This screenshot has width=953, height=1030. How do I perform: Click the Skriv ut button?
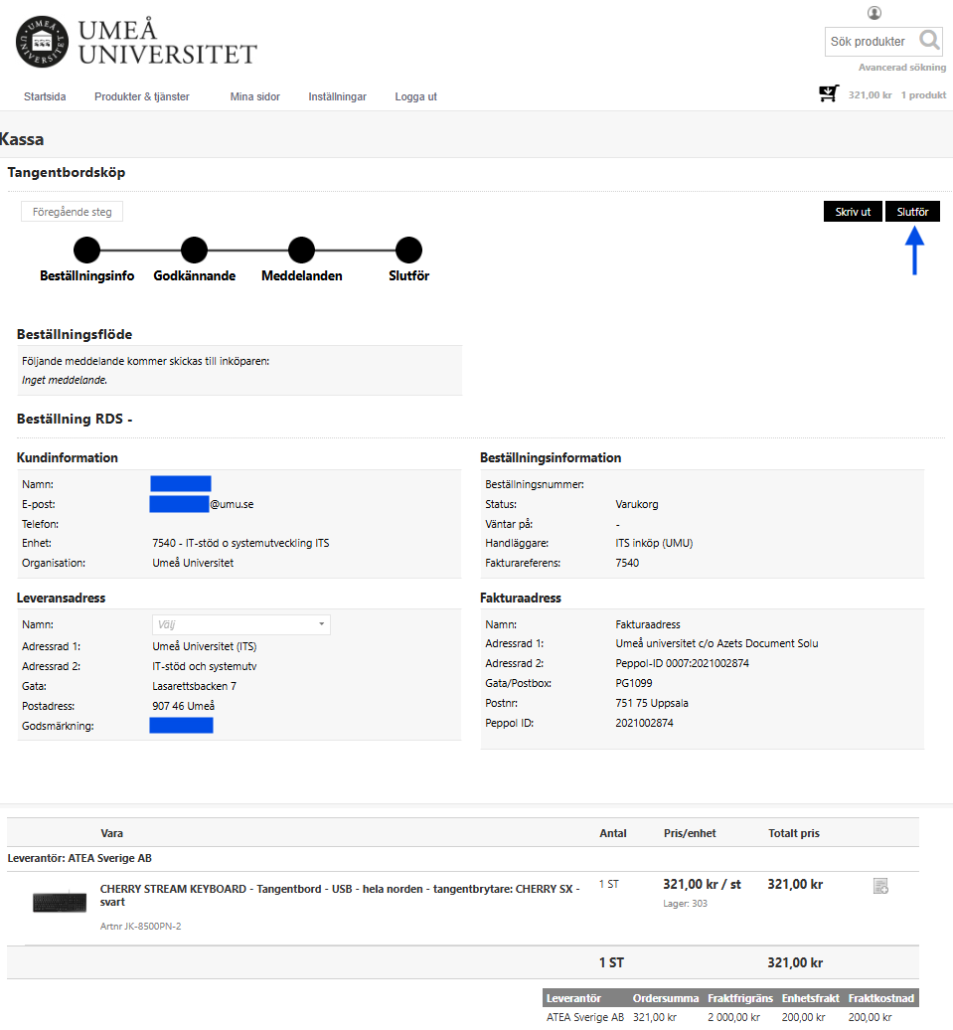852,212
